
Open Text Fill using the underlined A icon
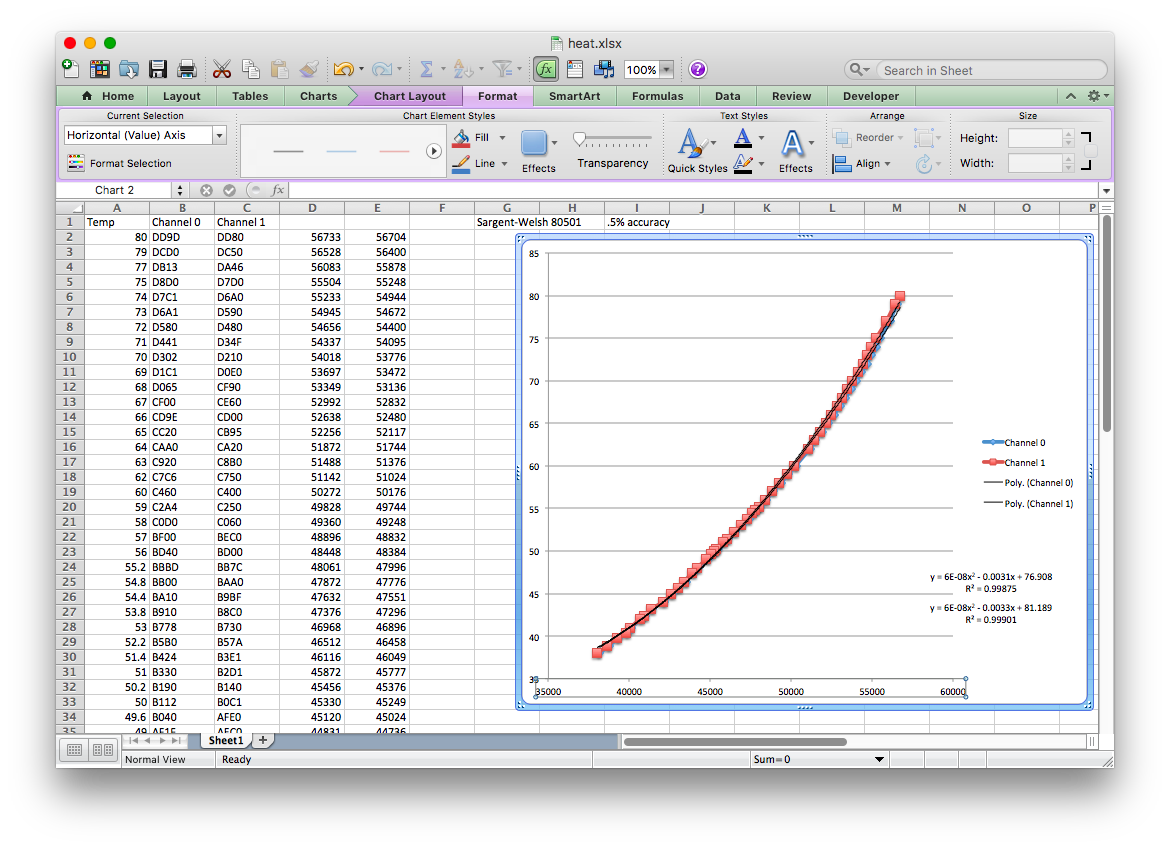(742, 137)
